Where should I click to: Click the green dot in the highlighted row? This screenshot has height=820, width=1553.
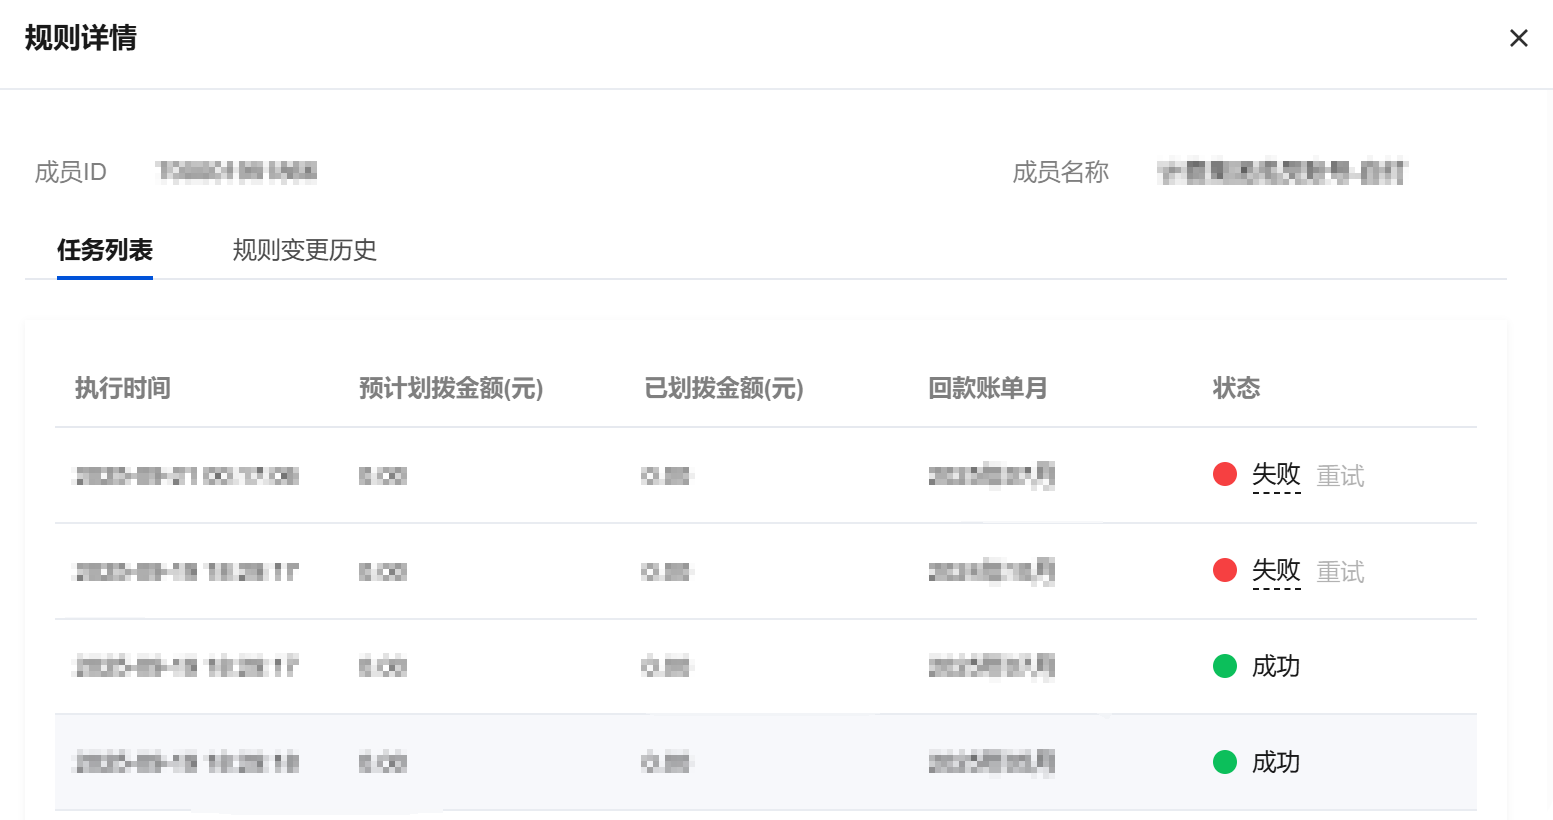pyautogui.click(x=1225, y=763)
